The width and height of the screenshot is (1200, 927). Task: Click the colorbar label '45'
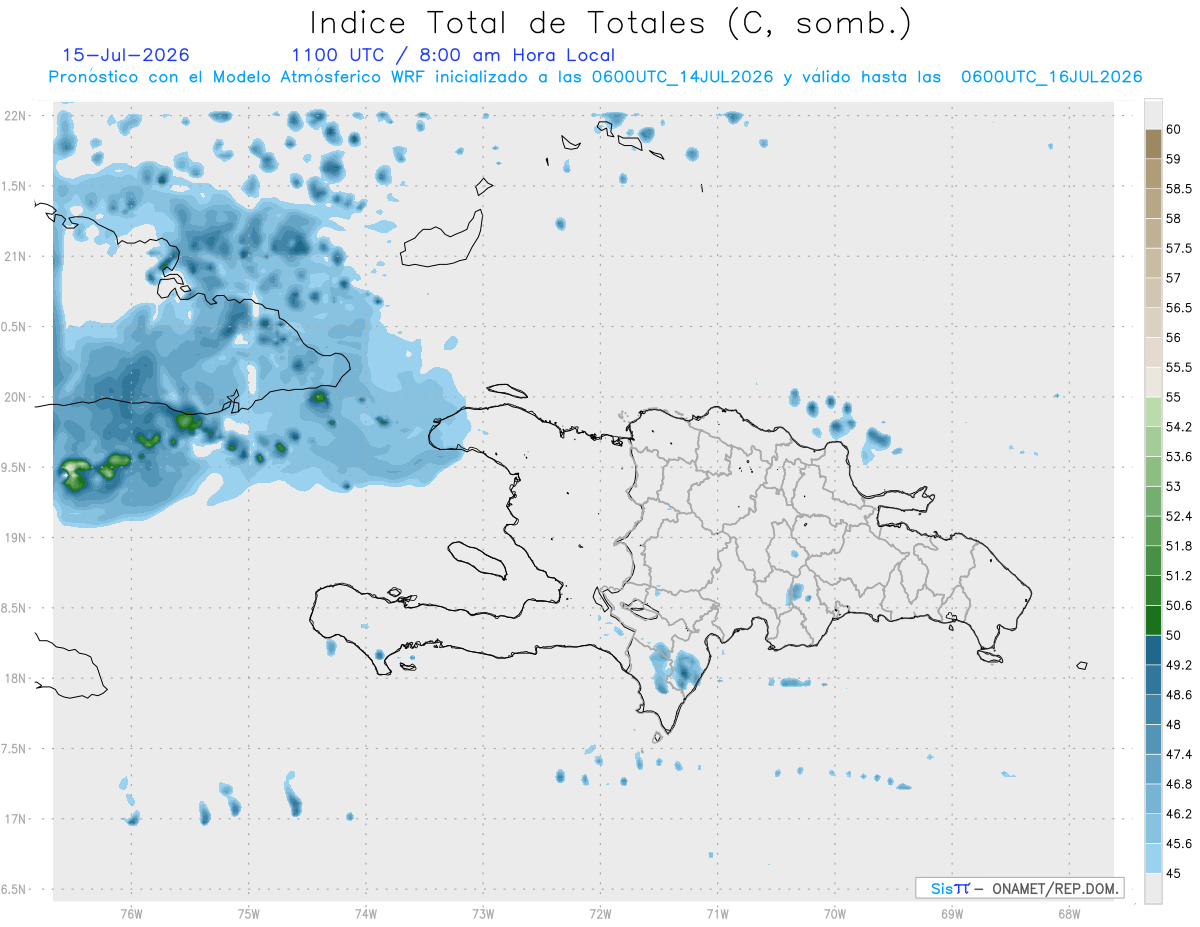1173,874
